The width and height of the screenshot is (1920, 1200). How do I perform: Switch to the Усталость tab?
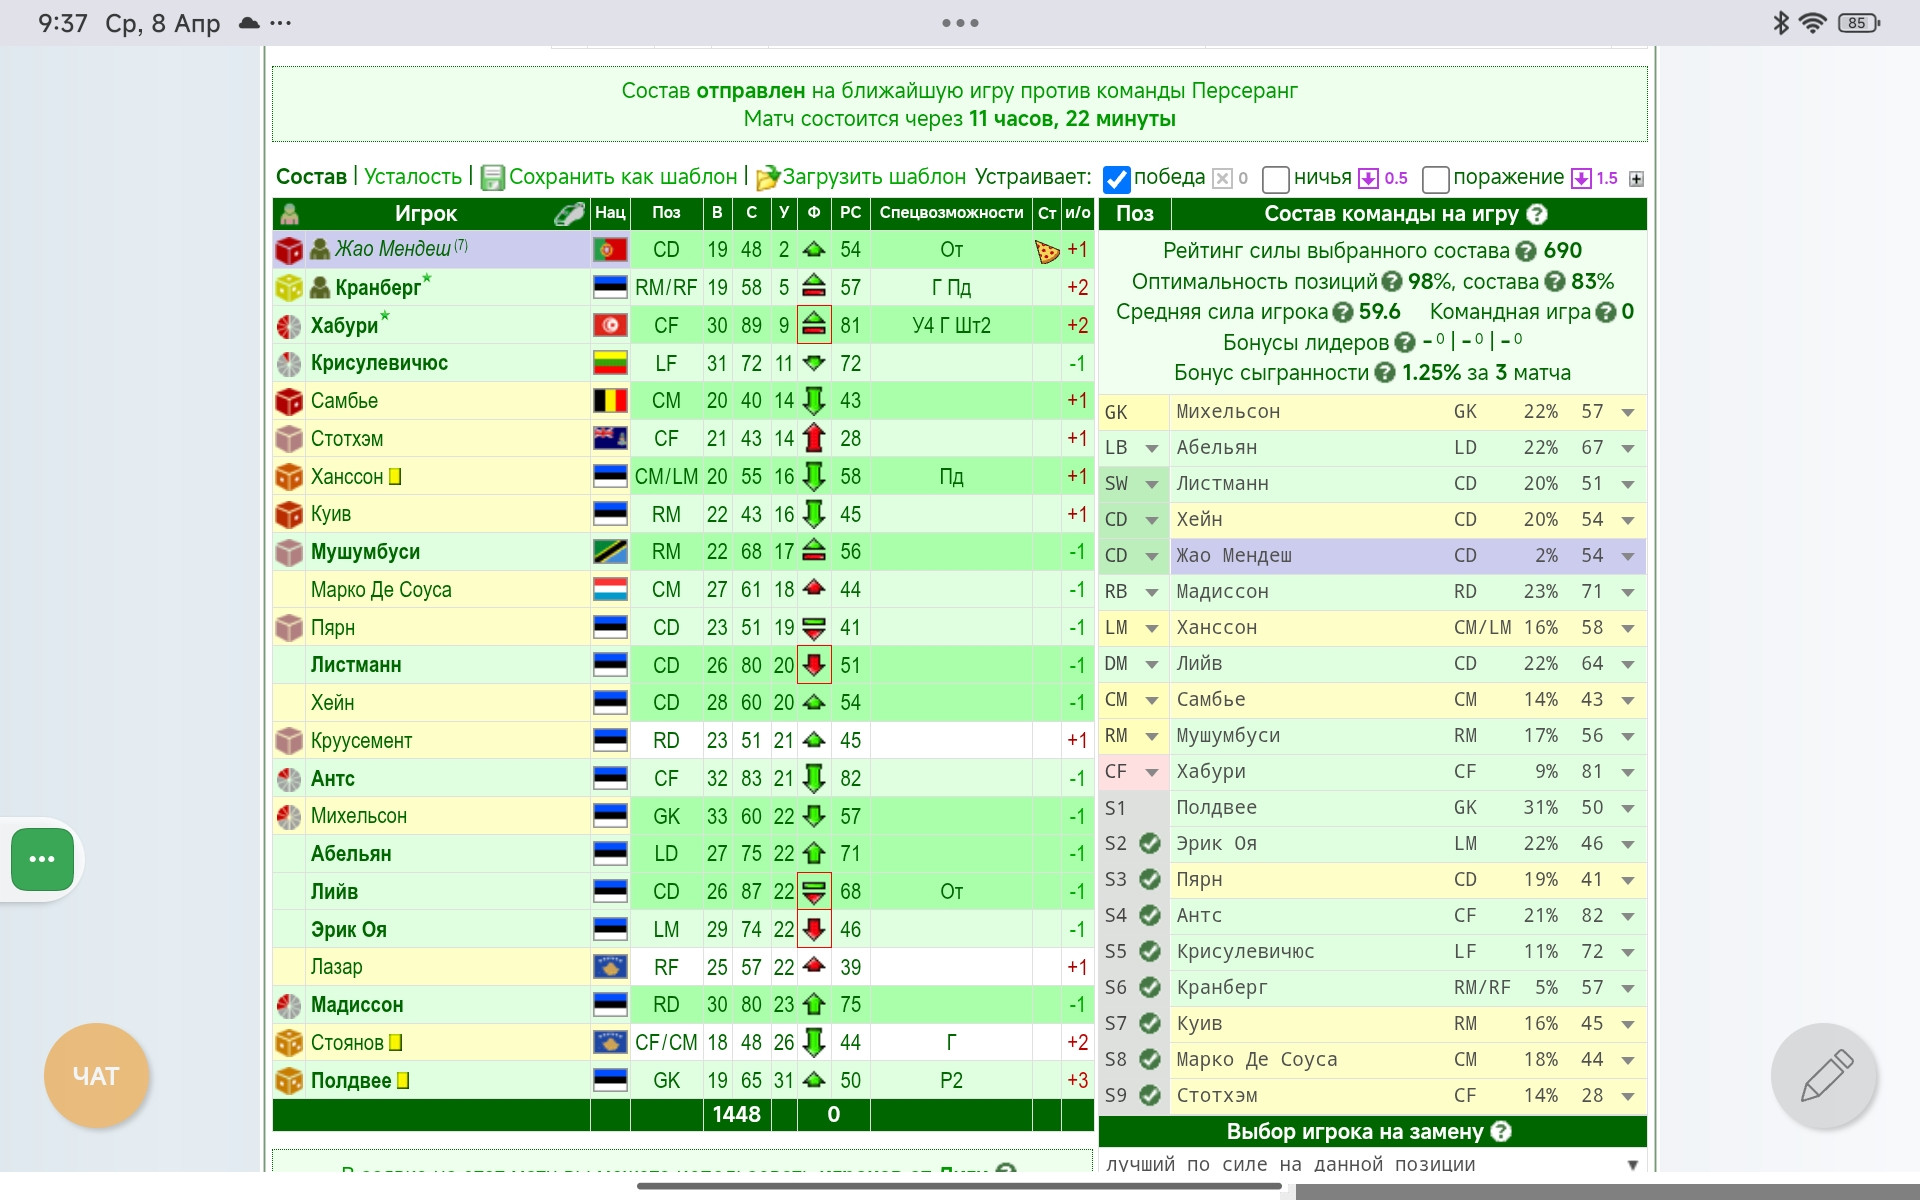pyautogui.click(x=412, y=177)
